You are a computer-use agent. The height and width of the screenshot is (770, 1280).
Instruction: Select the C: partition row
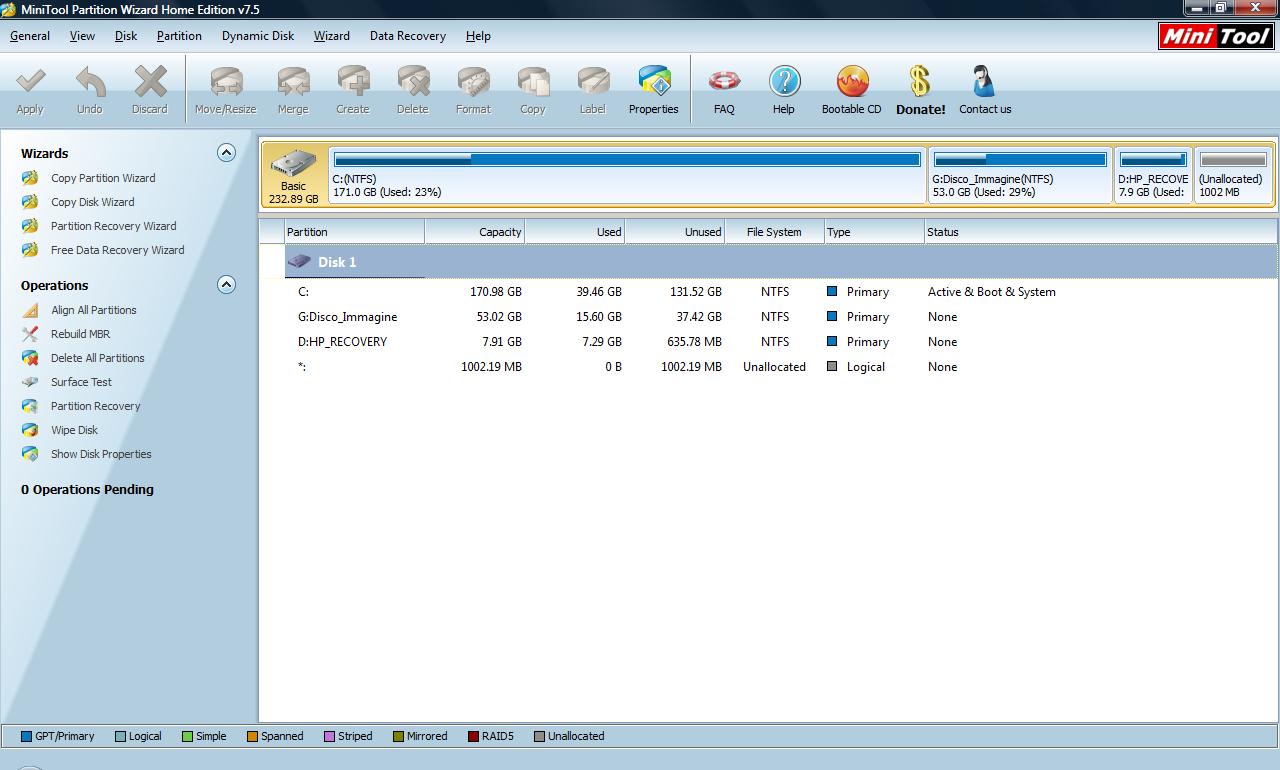[768, 292]
